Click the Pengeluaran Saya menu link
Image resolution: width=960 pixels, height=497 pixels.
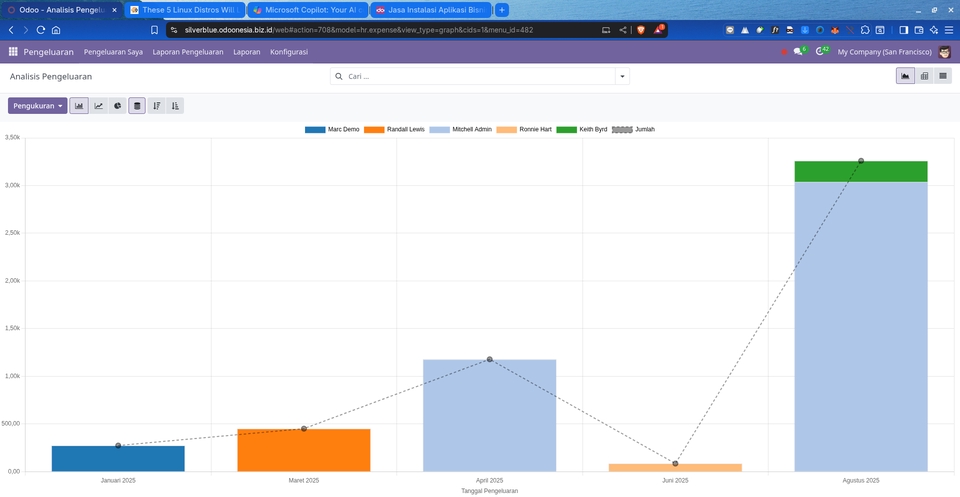click(x=113, y=51)
